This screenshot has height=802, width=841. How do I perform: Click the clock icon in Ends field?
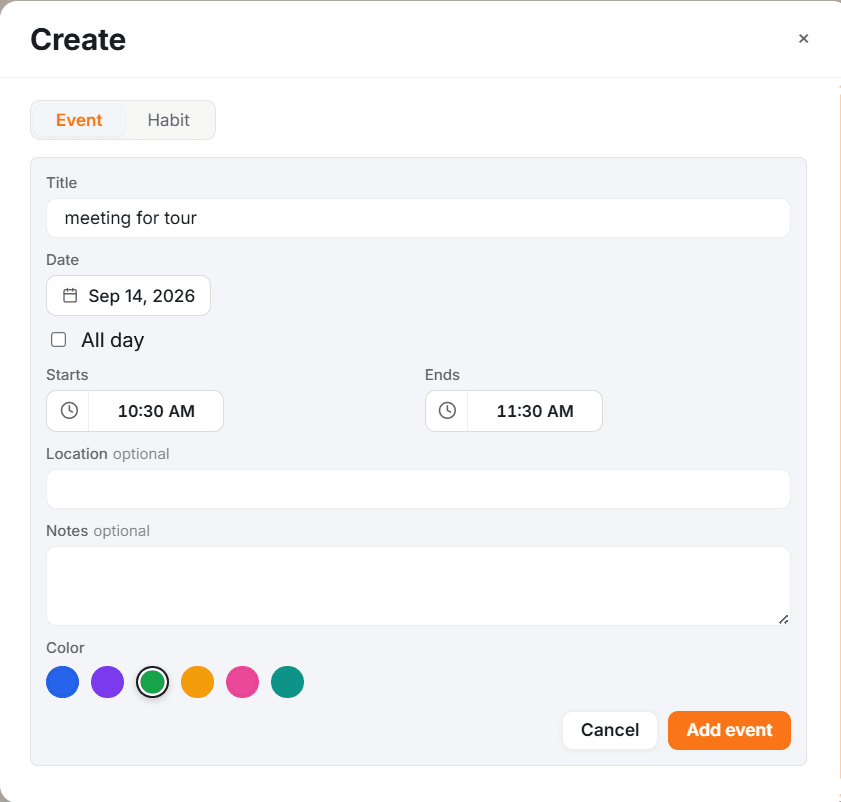(x=447, y=411)
